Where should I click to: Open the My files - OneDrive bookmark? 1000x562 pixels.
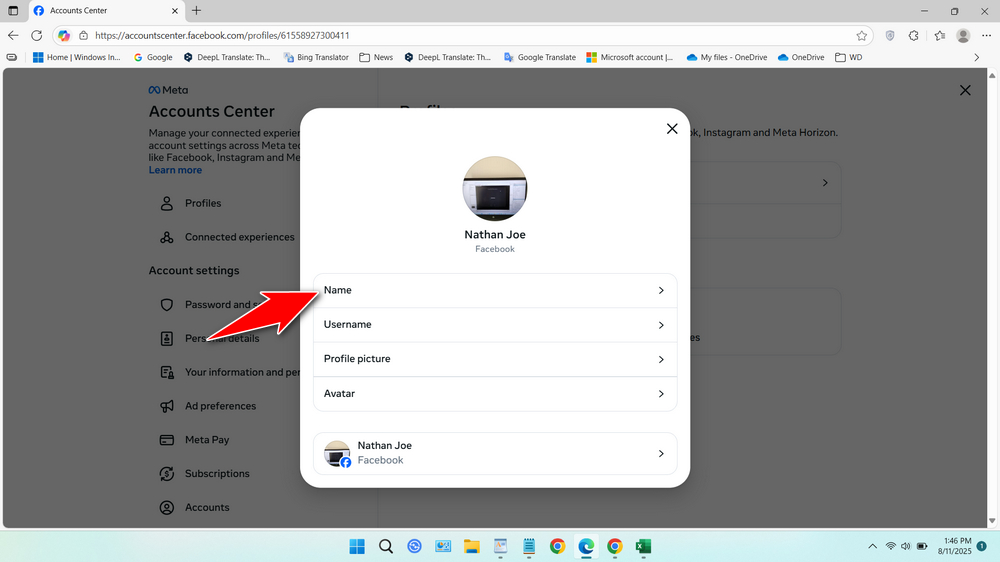[727, 57]
